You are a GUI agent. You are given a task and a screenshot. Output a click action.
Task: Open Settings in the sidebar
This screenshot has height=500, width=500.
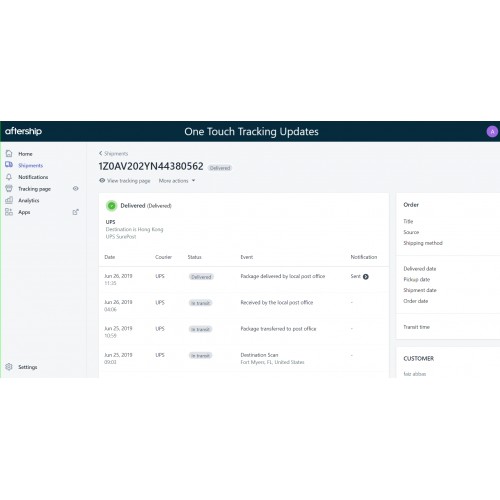coord(28,367)
